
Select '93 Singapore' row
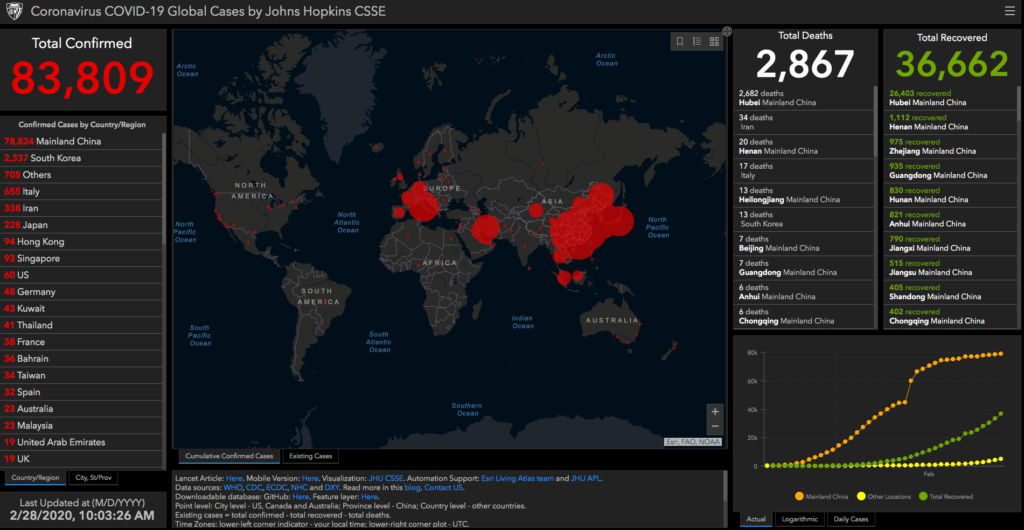[x=82, y=258]
